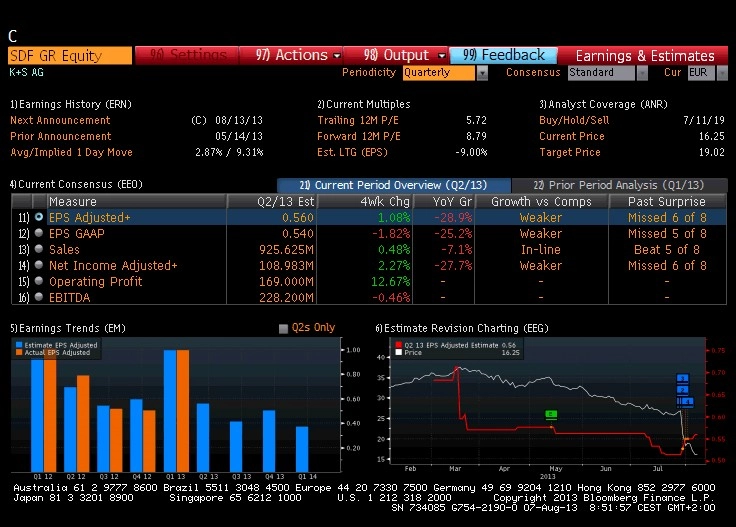Select the EPS GAAP radio button
Viewport: 736px width, 527px height.
tap(39, 233)
